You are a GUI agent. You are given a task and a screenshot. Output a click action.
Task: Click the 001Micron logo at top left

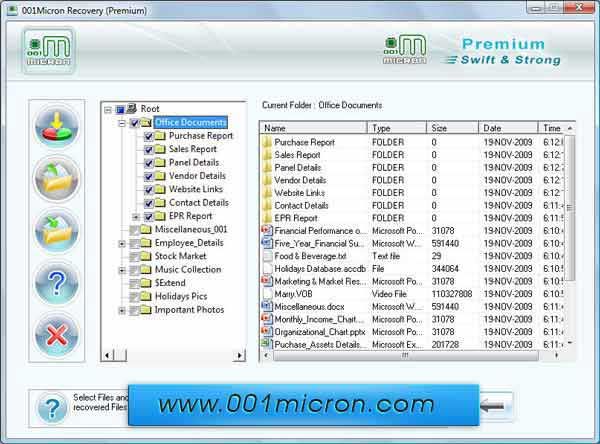tap(49, 50)
